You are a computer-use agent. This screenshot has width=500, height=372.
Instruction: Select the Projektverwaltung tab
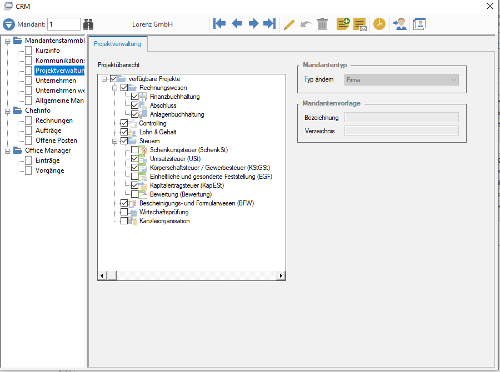pyautogui.click(x=117, y=44)
